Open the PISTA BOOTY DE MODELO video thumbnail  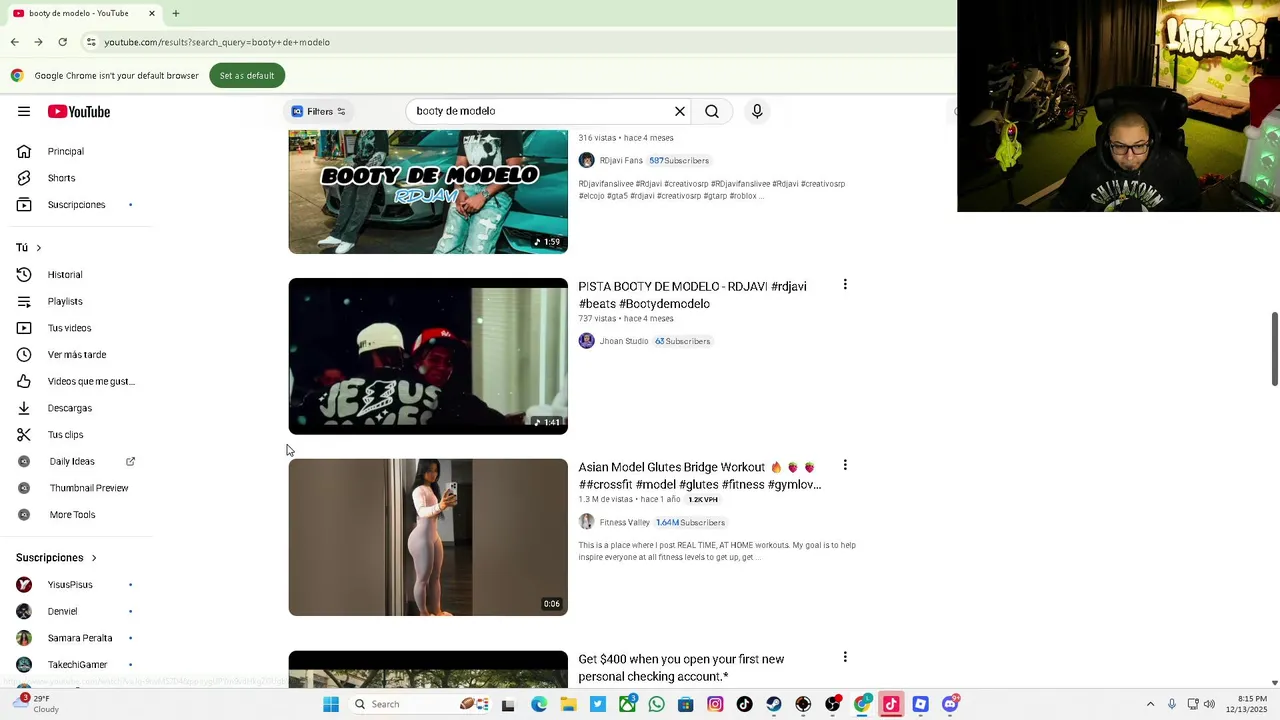[428, 356]
